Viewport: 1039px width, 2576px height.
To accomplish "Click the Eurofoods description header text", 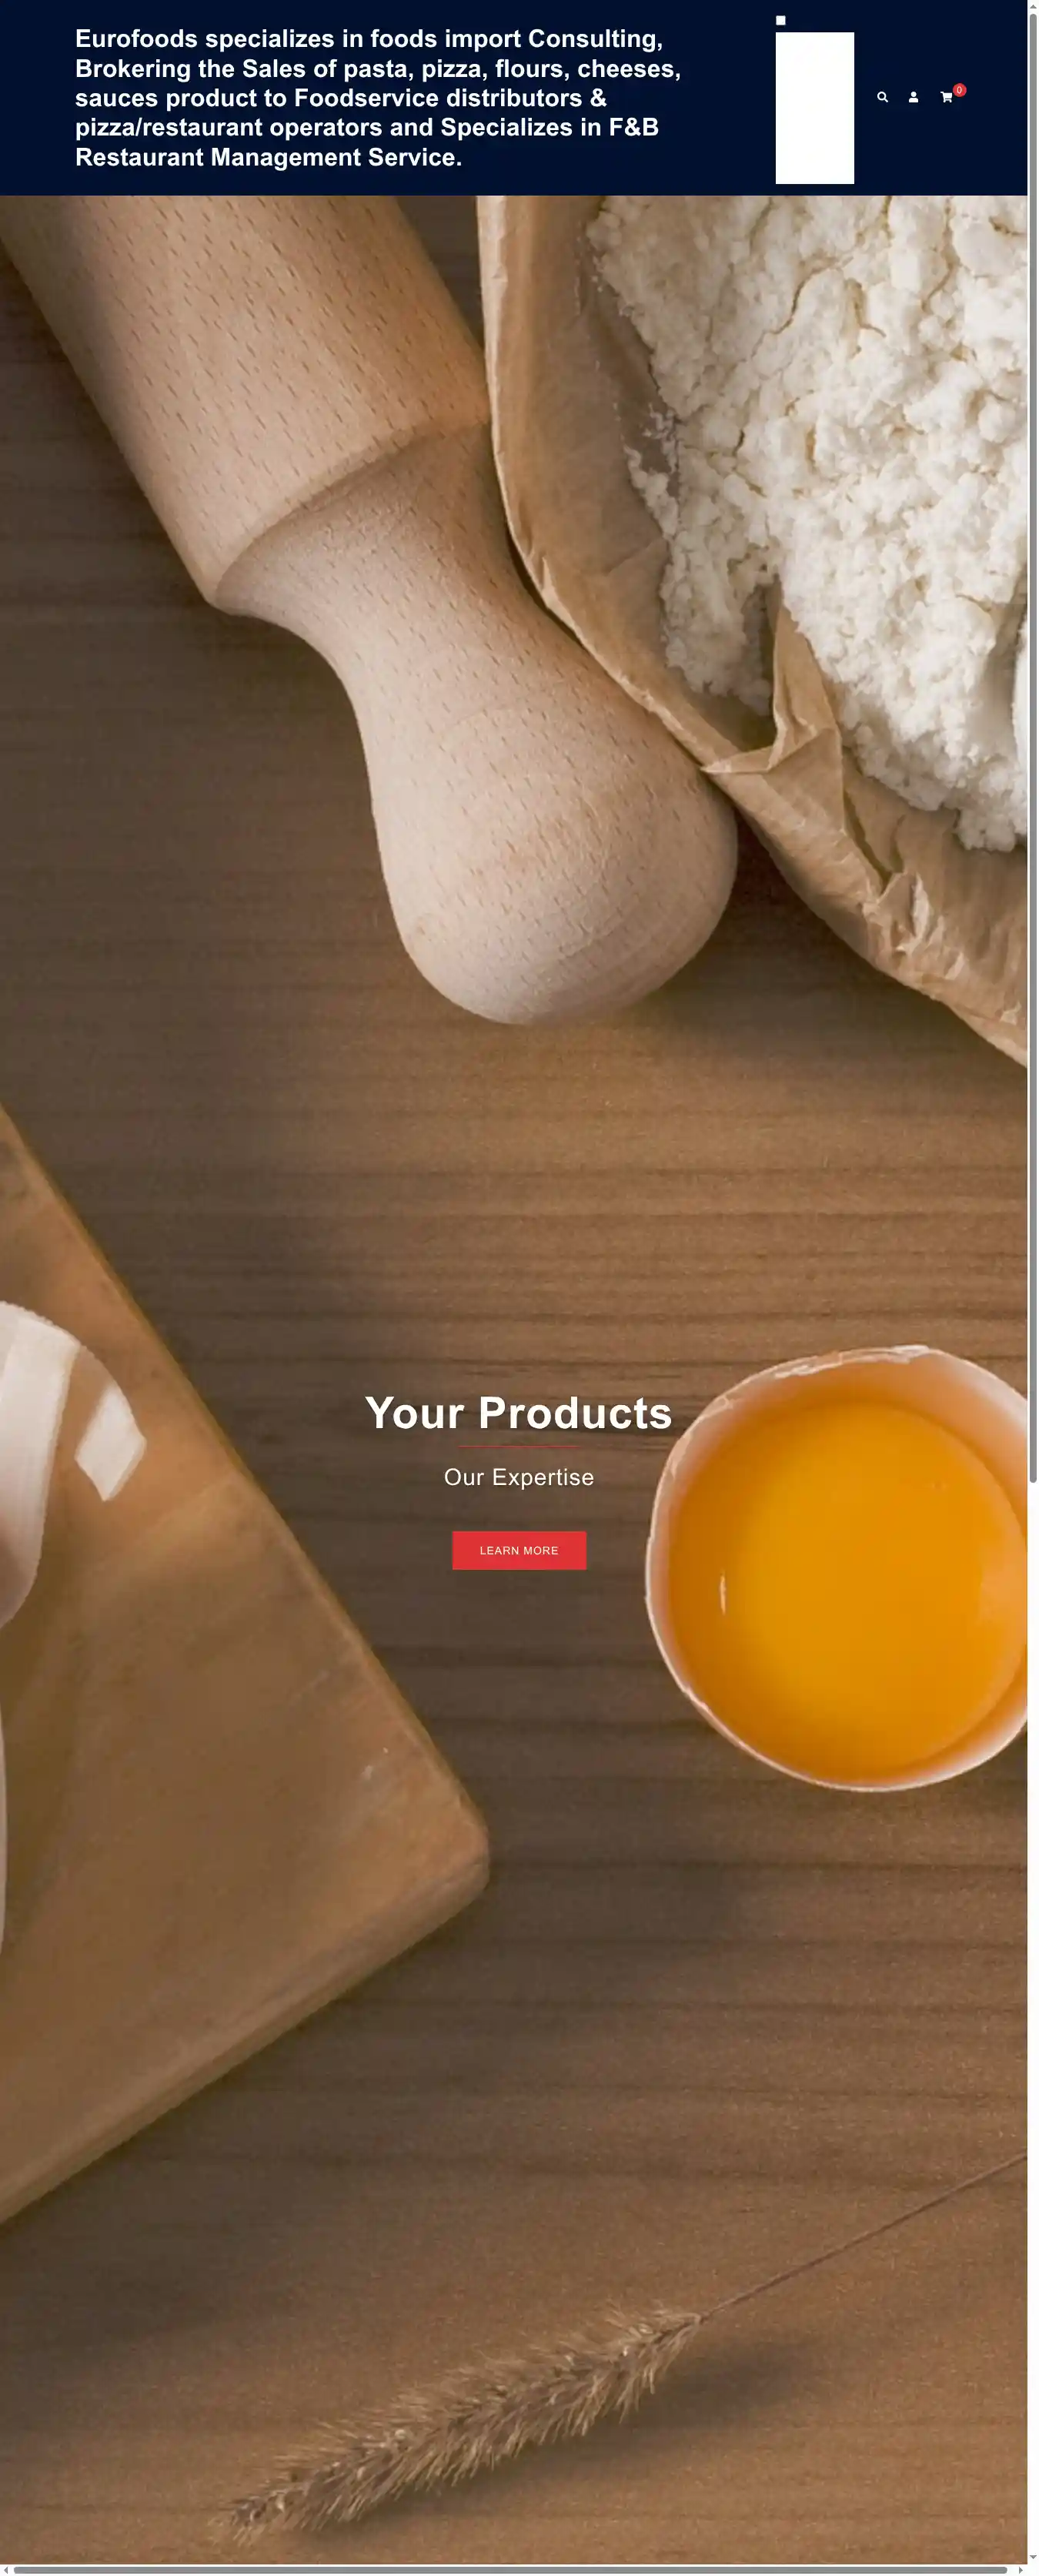I will click(x=378, y=98).
